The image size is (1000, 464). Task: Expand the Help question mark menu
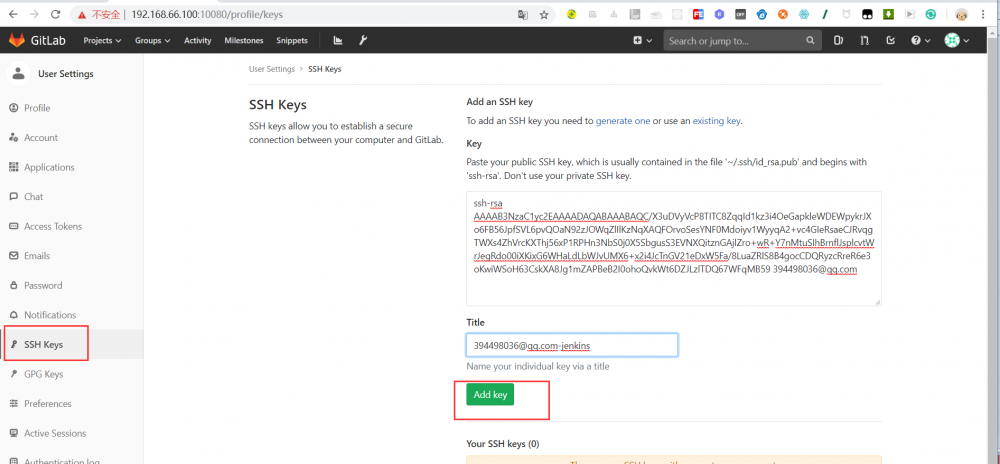920,40
